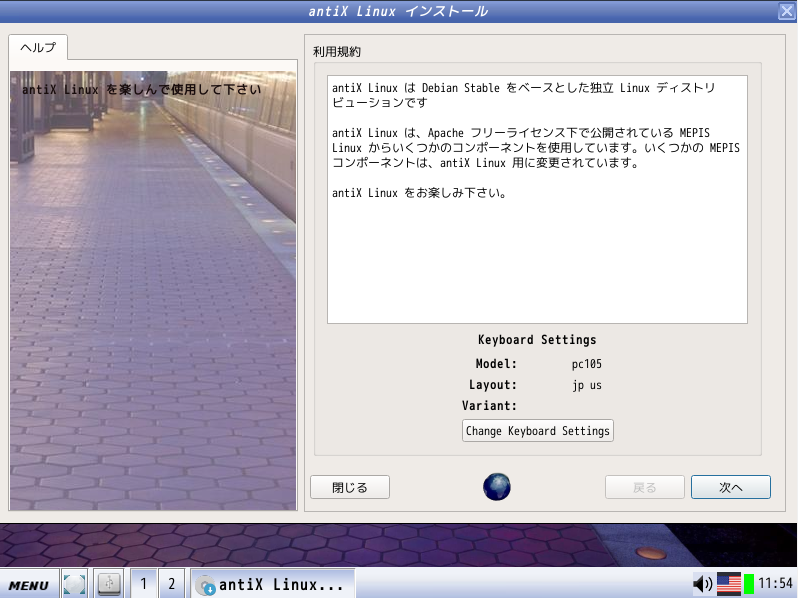Switch to workspace 1

click(144, 584)
